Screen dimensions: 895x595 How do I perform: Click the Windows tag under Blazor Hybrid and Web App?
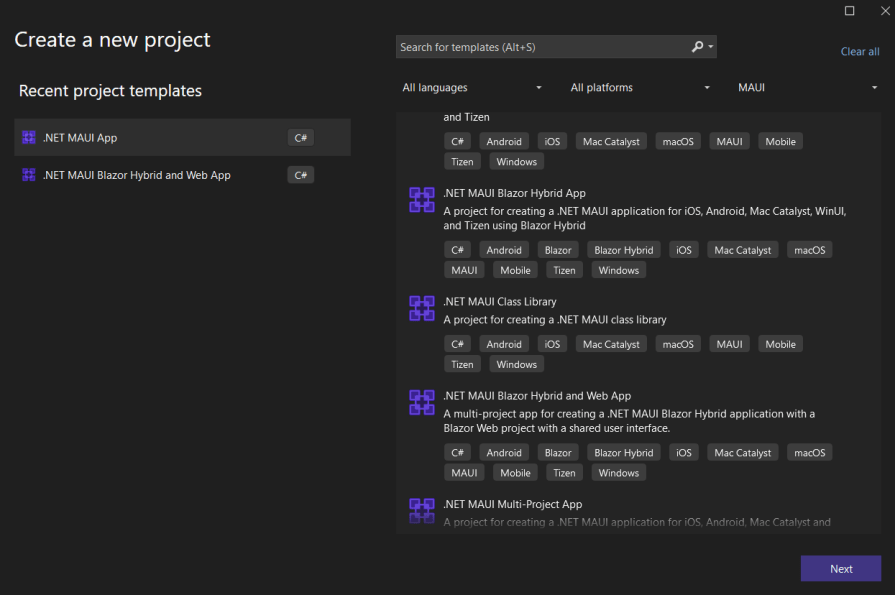click(x=618, y=472)
